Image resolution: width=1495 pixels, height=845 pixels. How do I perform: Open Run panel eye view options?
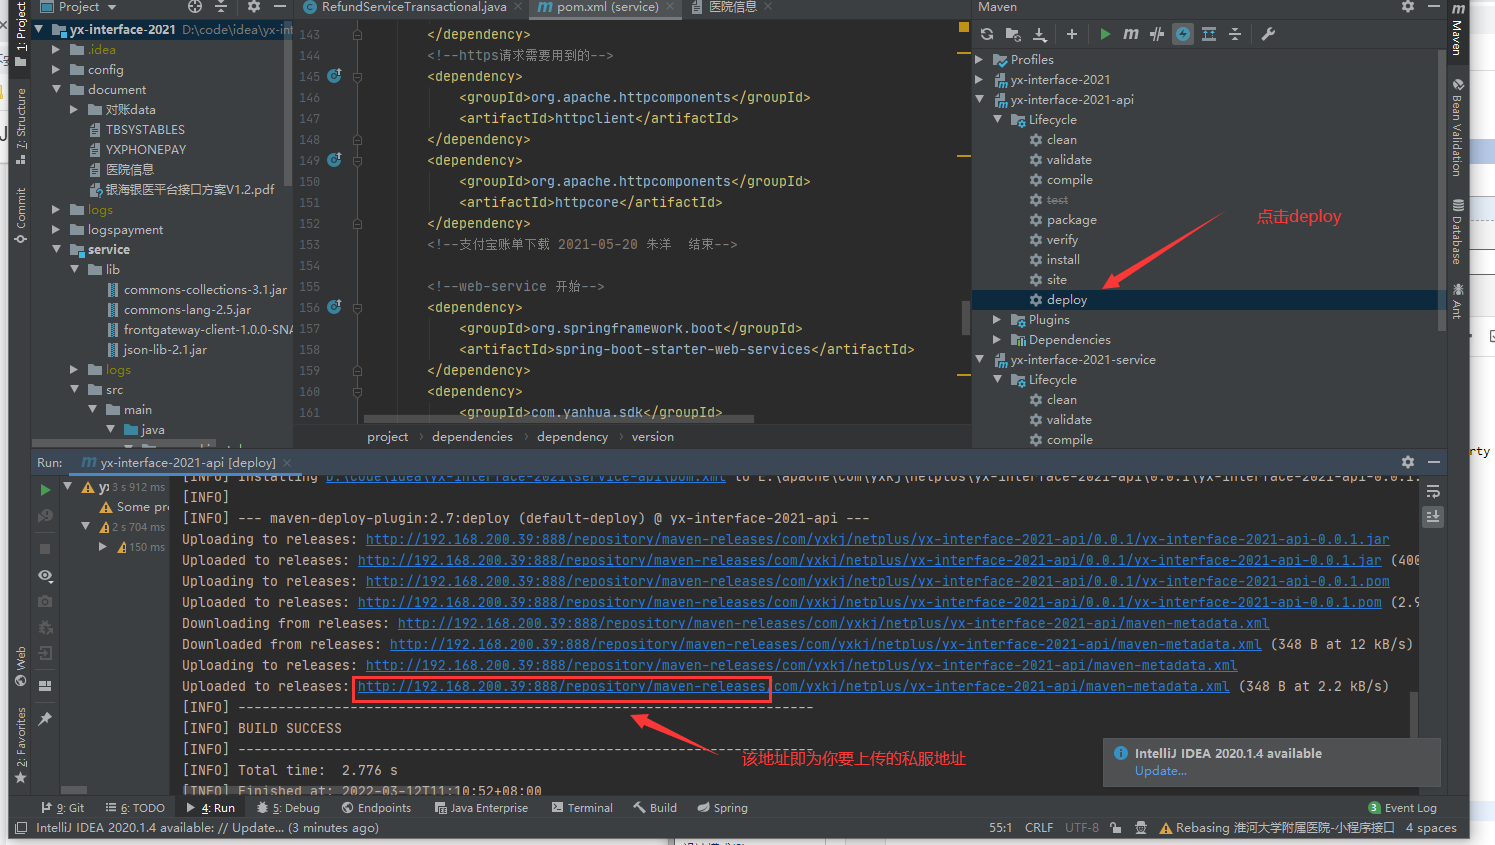click(45, 576)
